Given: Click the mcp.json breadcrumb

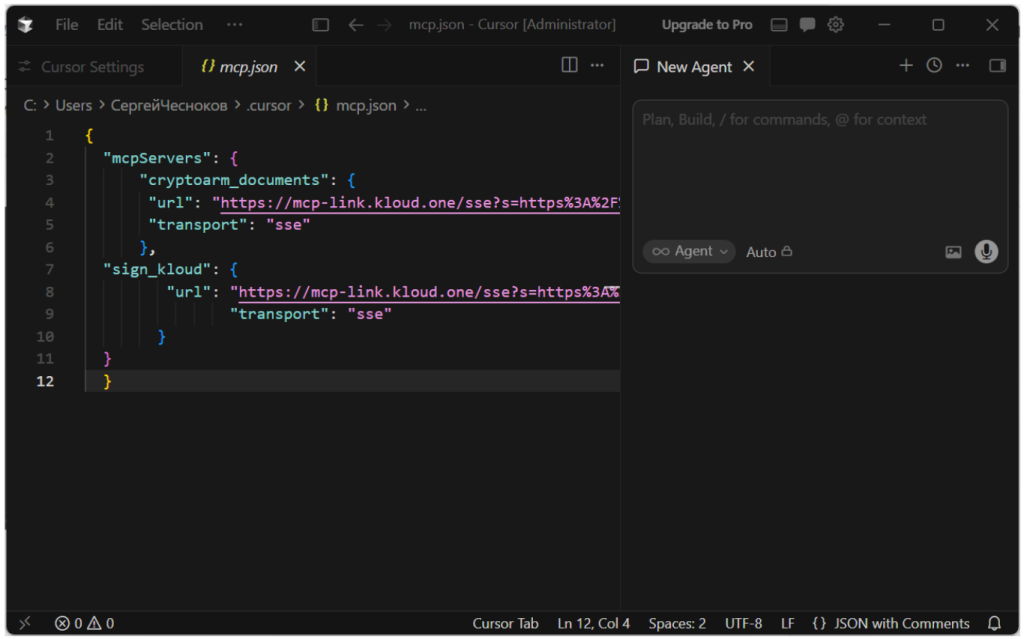Looking at the screenshot, I should pos(366,105).
